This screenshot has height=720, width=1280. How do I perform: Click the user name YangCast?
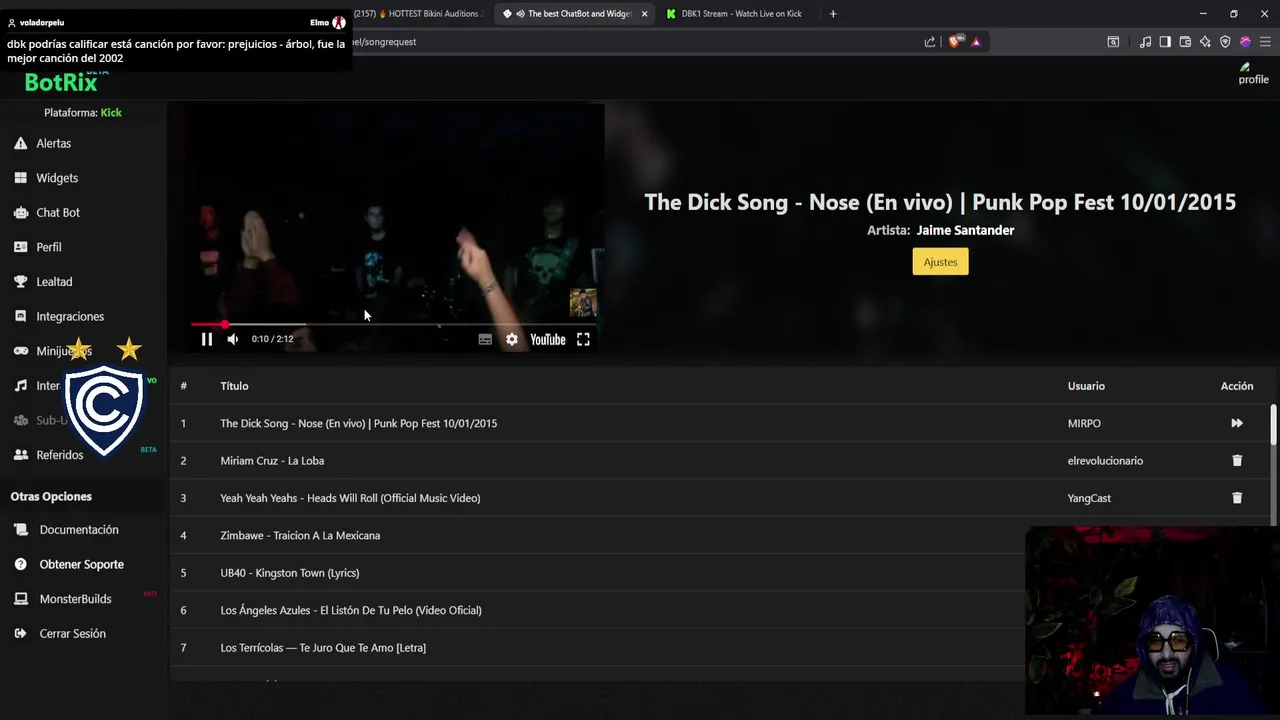coord(1089,498)
